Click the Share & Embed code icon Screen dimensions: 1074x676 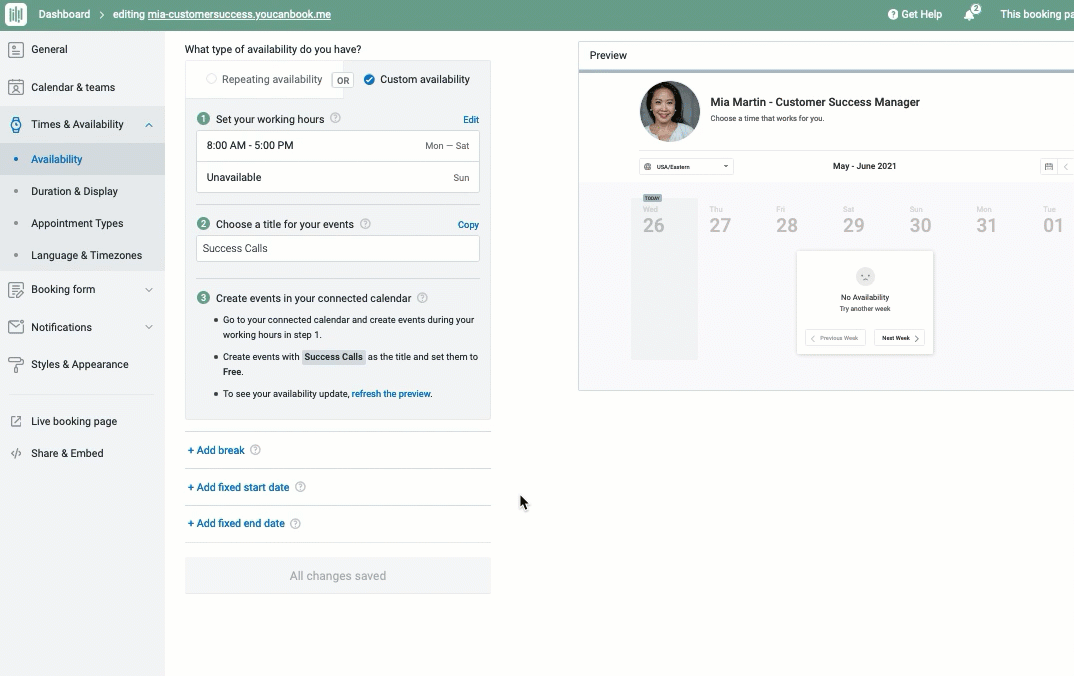coord(16,453)
